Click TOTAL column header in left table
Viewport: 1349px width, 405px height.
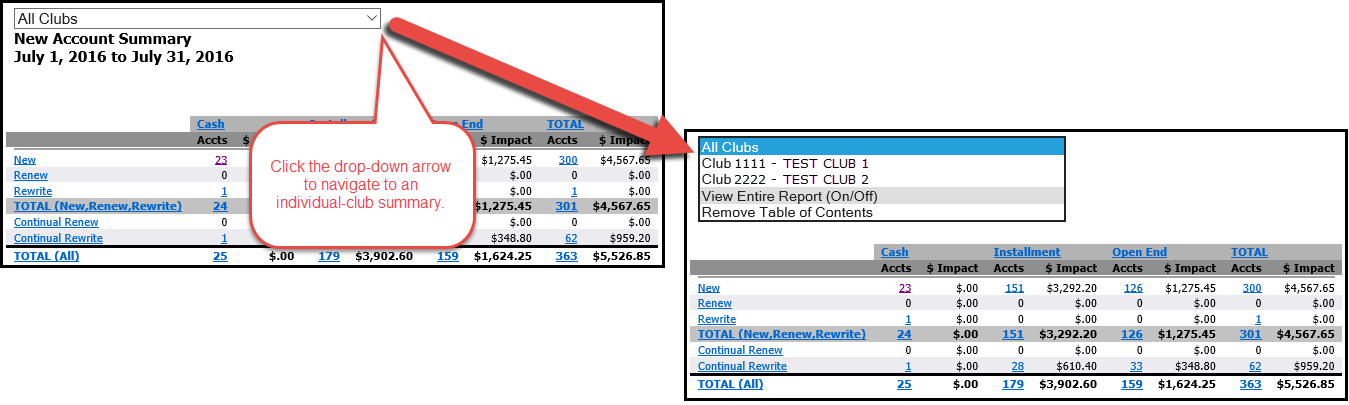click(x=565, y=124)
